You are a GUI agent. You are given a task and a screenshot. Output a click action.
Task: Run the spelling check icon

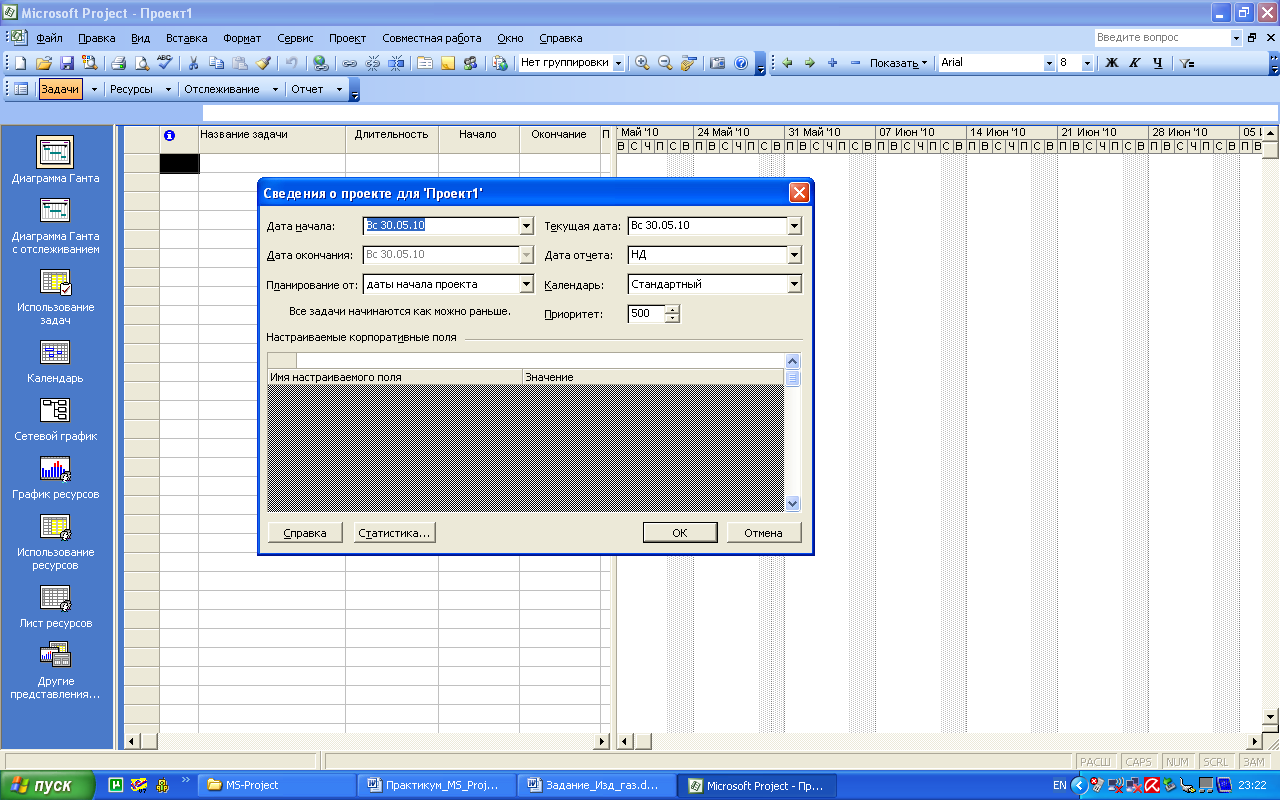coord(164,62)
